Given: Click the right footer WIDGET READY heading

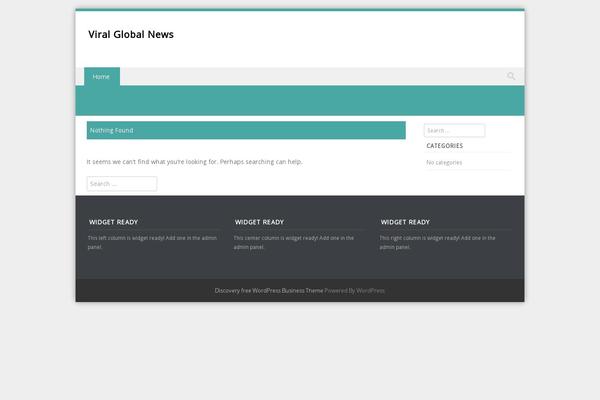Looking at the screenshot, I should 405,222.
